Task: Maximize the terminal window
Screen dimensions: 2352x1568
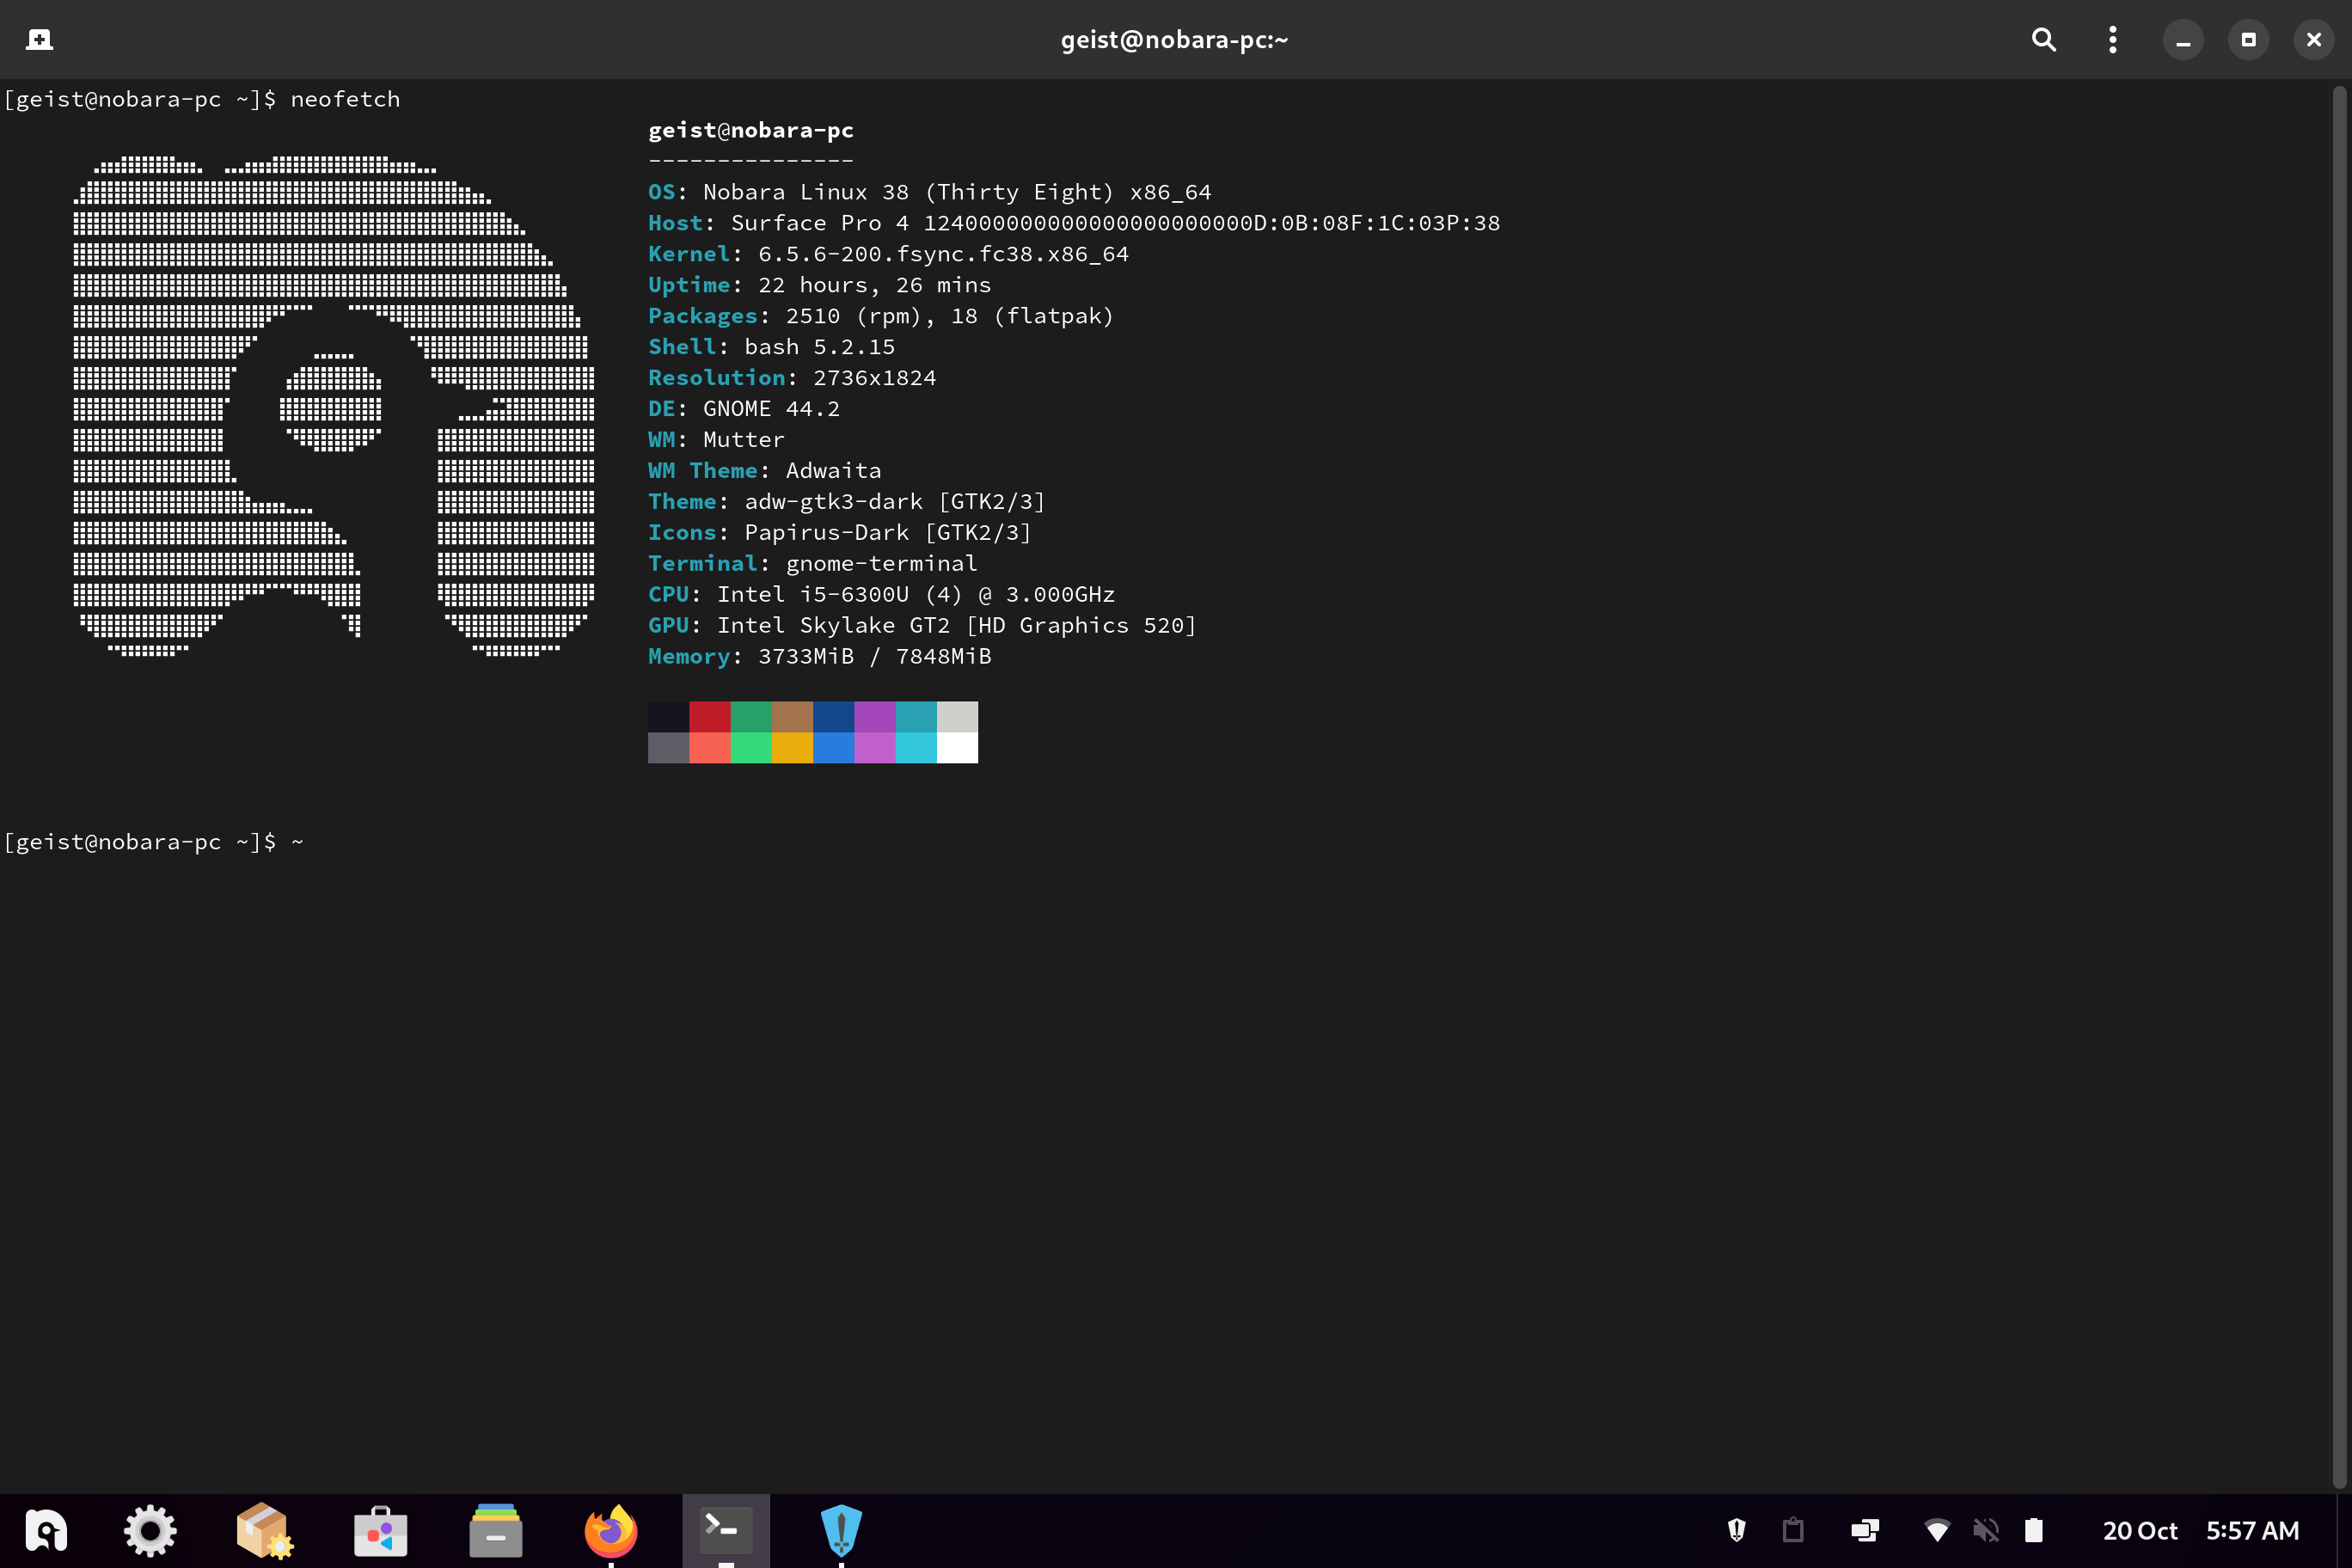Action: (x=2249, y=39)
